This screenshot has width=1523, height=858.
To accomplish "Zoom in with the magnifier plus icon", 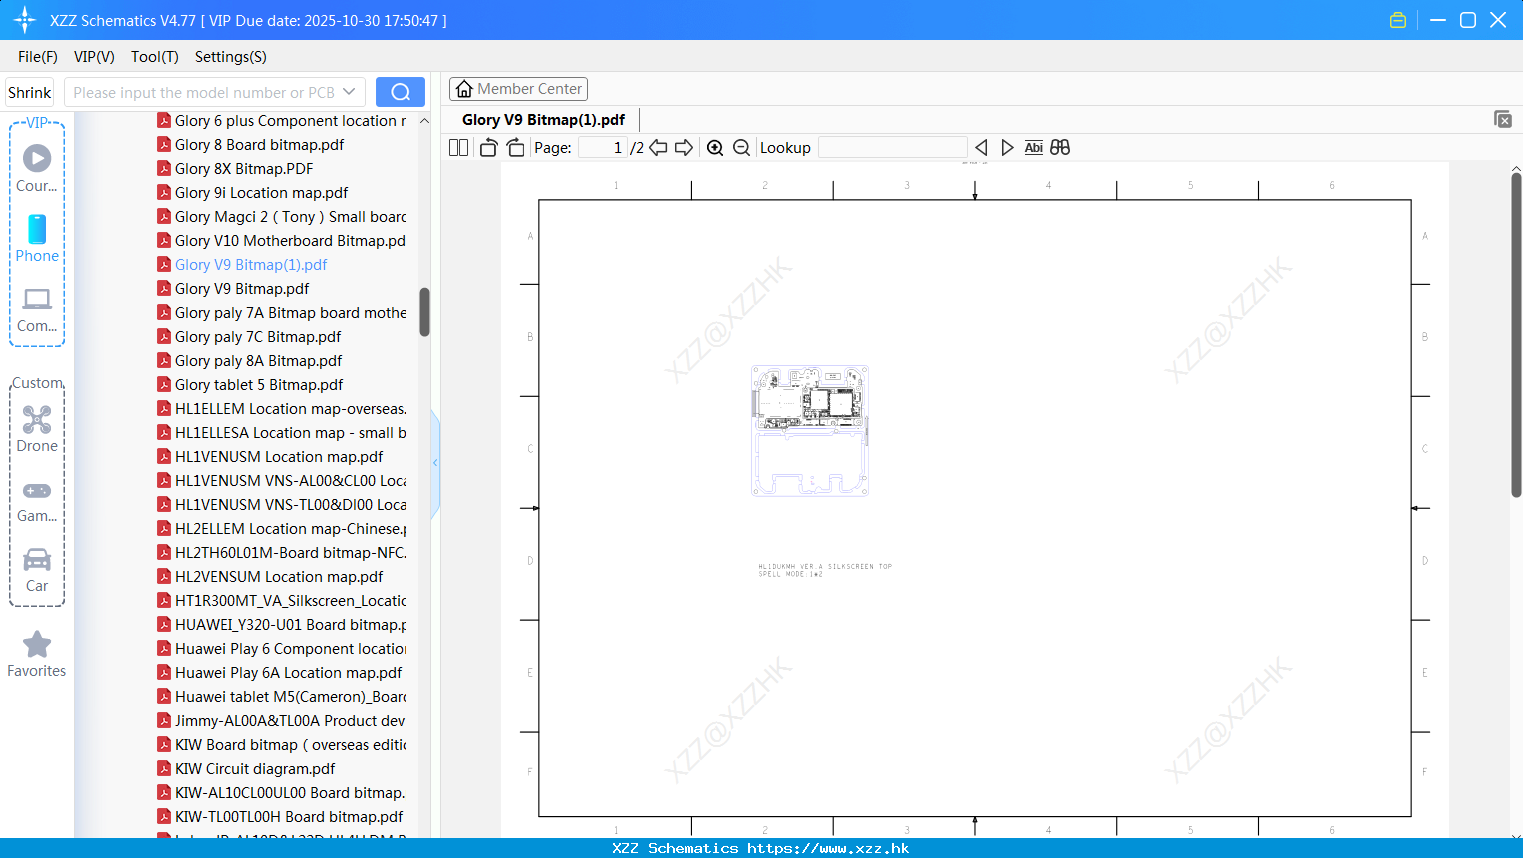I will tap(715, 148).
